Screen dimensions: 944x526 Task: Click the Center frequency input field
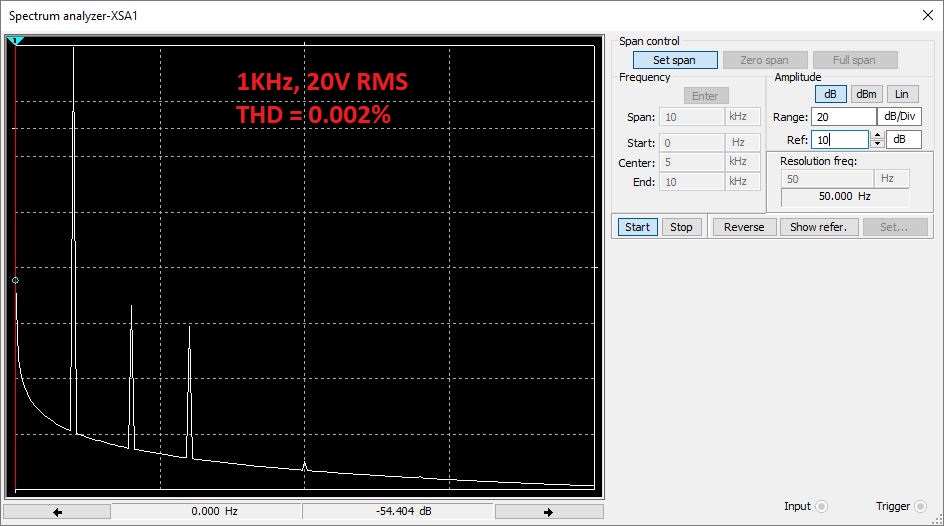click(692, 162)
